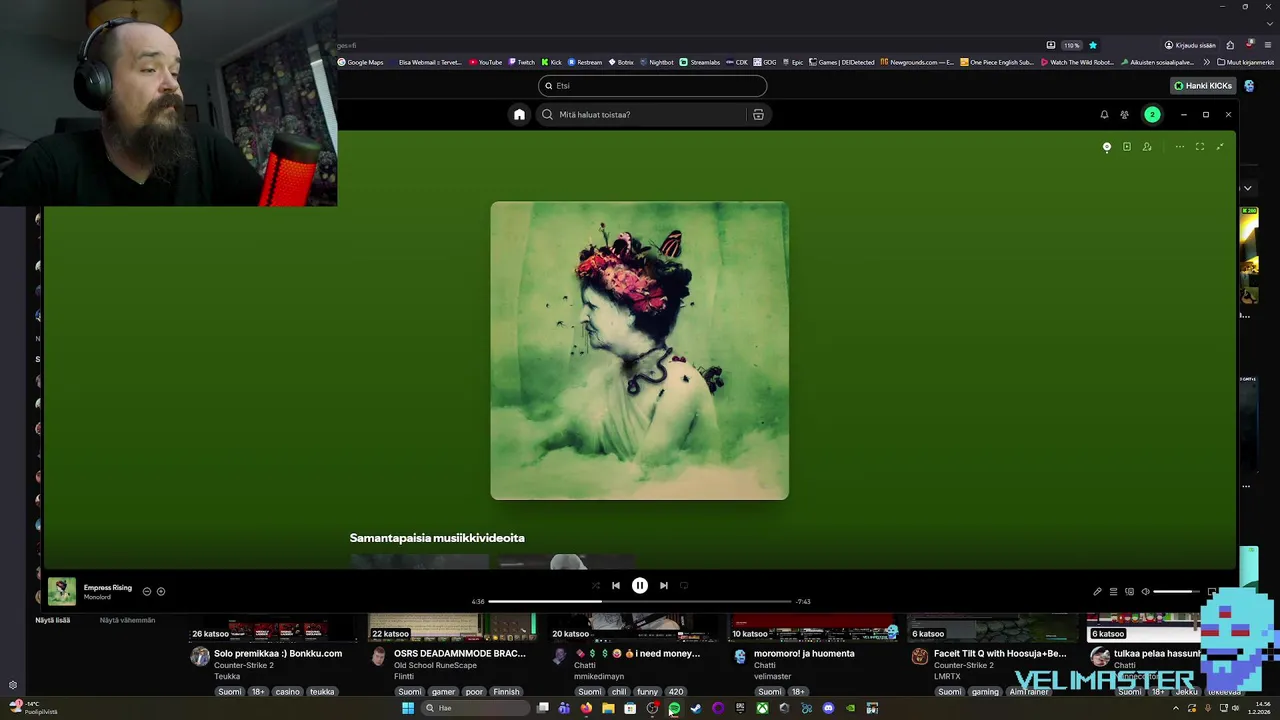
Task: Click 'Näytä lisää' link
Action: pos(53,620)
